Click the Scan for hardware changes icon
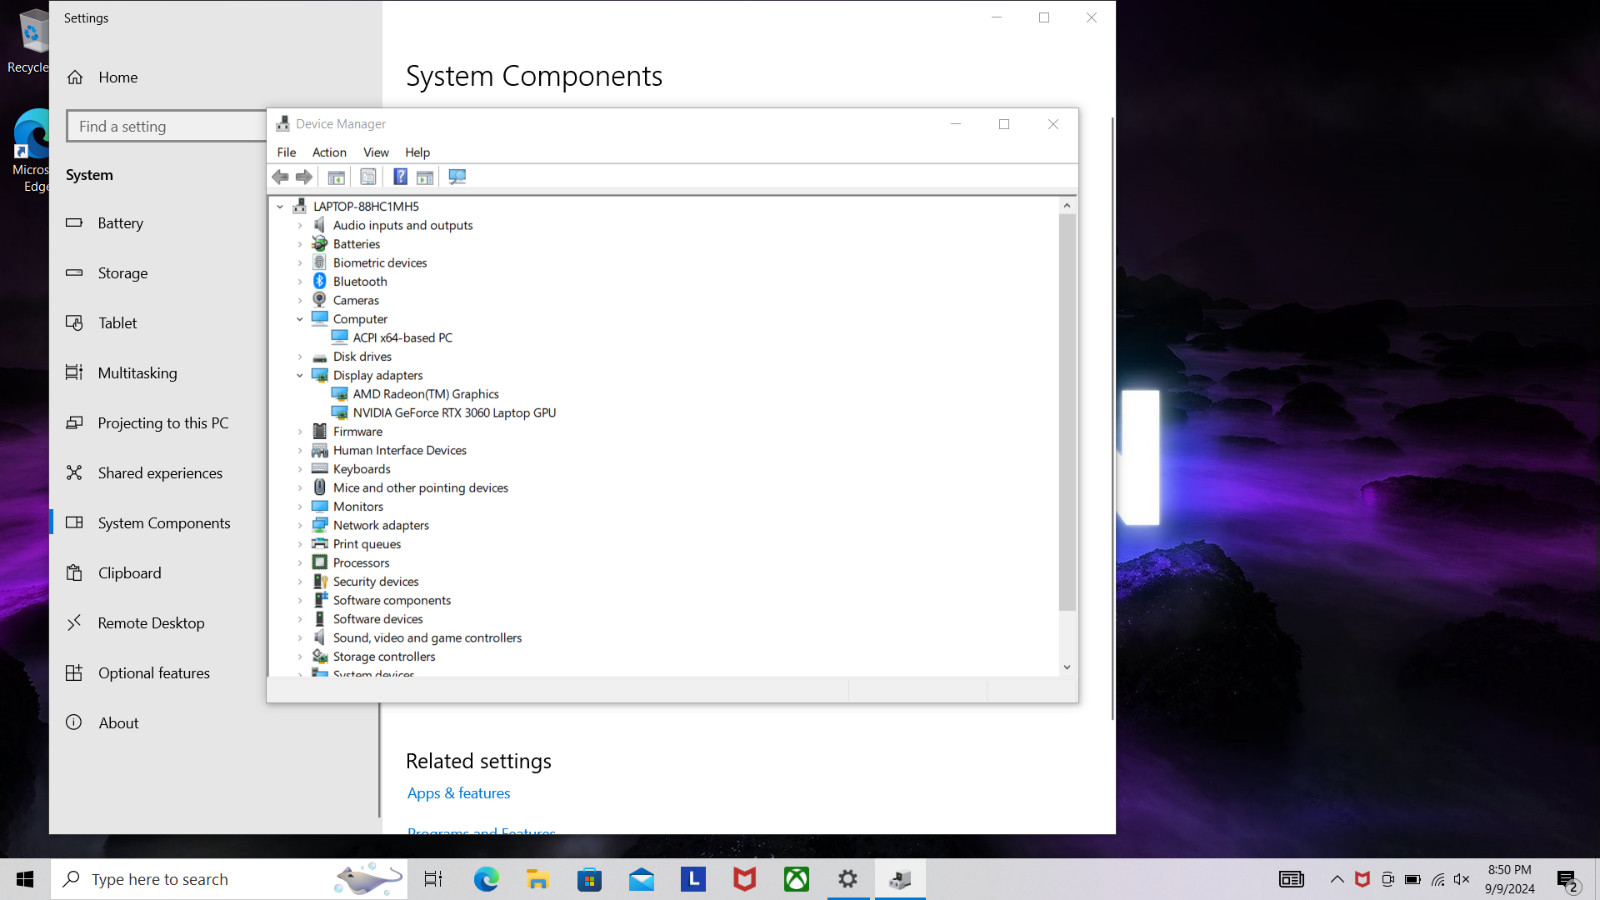 click(x=457, y=177)
